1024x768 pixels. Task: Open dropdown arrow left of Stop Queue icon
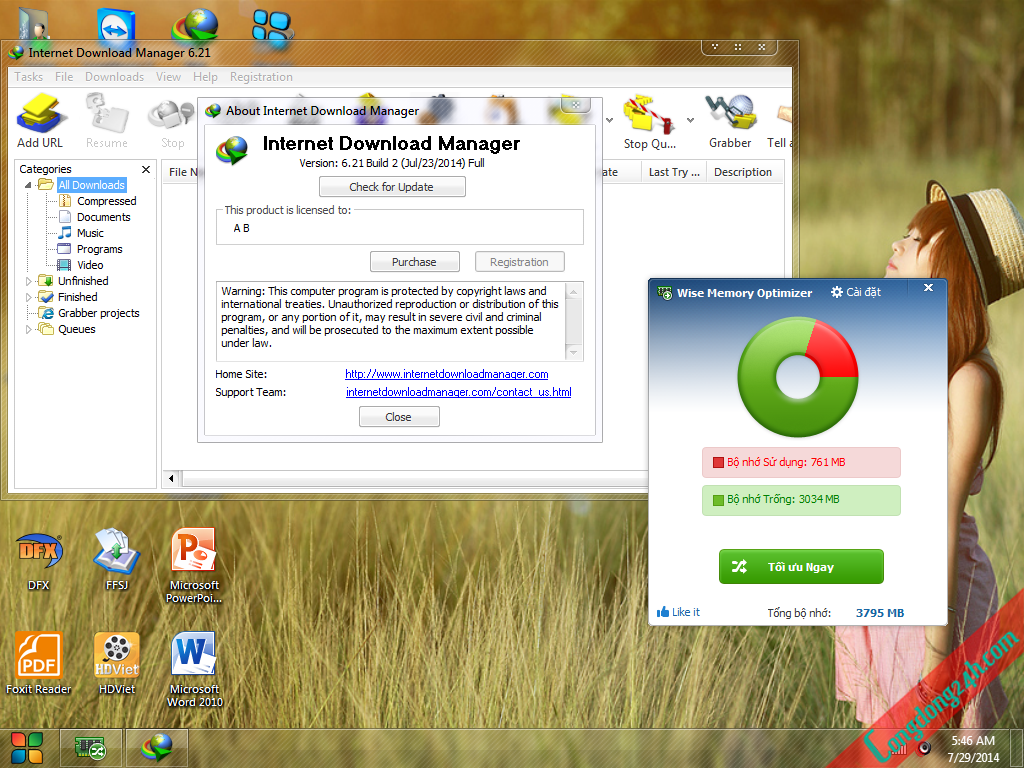click(609, 120)
